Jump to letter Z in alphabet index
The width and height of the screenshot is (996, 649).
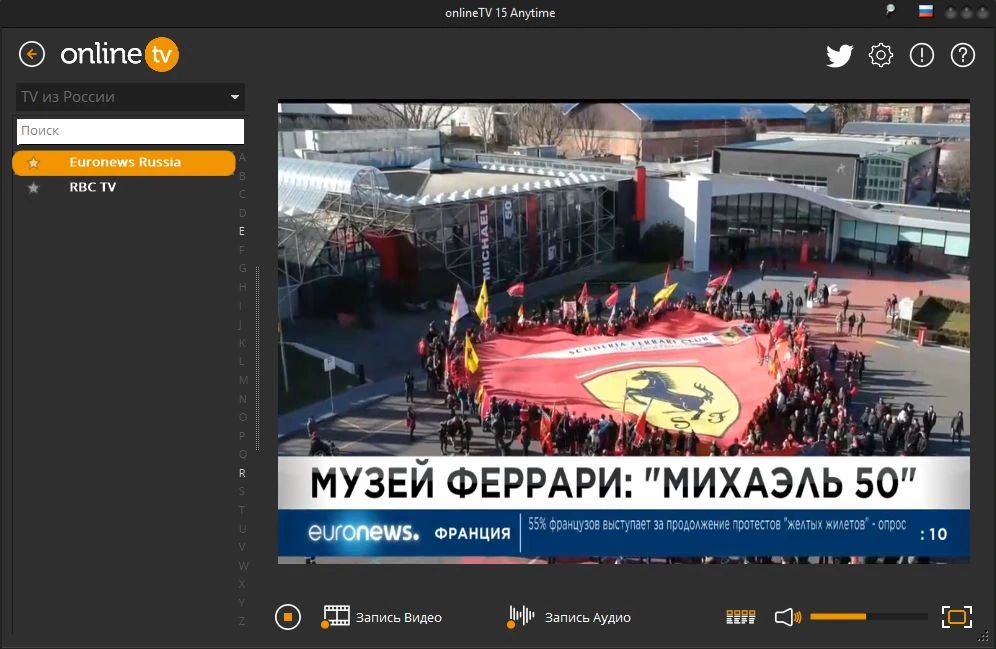242,621
